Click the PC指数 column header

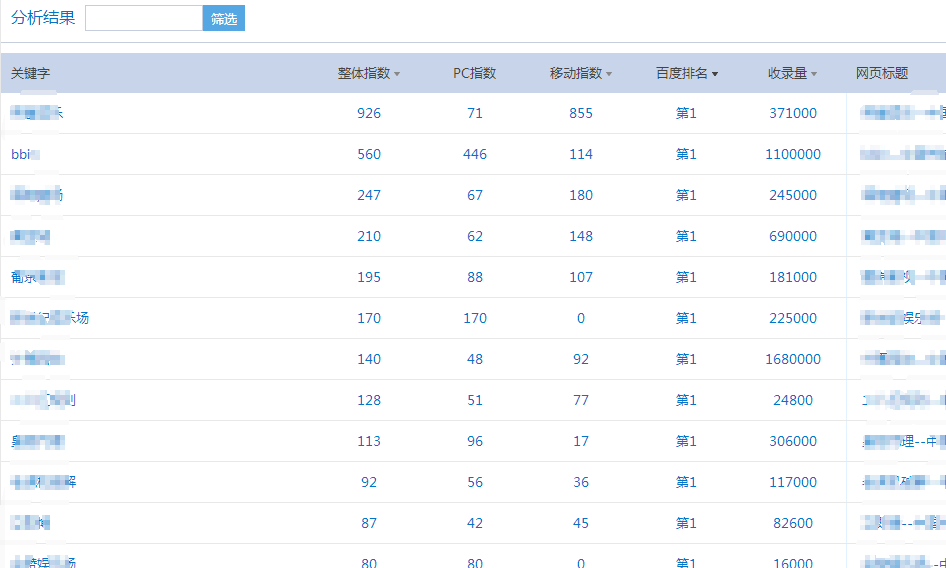tap(474, 73)
